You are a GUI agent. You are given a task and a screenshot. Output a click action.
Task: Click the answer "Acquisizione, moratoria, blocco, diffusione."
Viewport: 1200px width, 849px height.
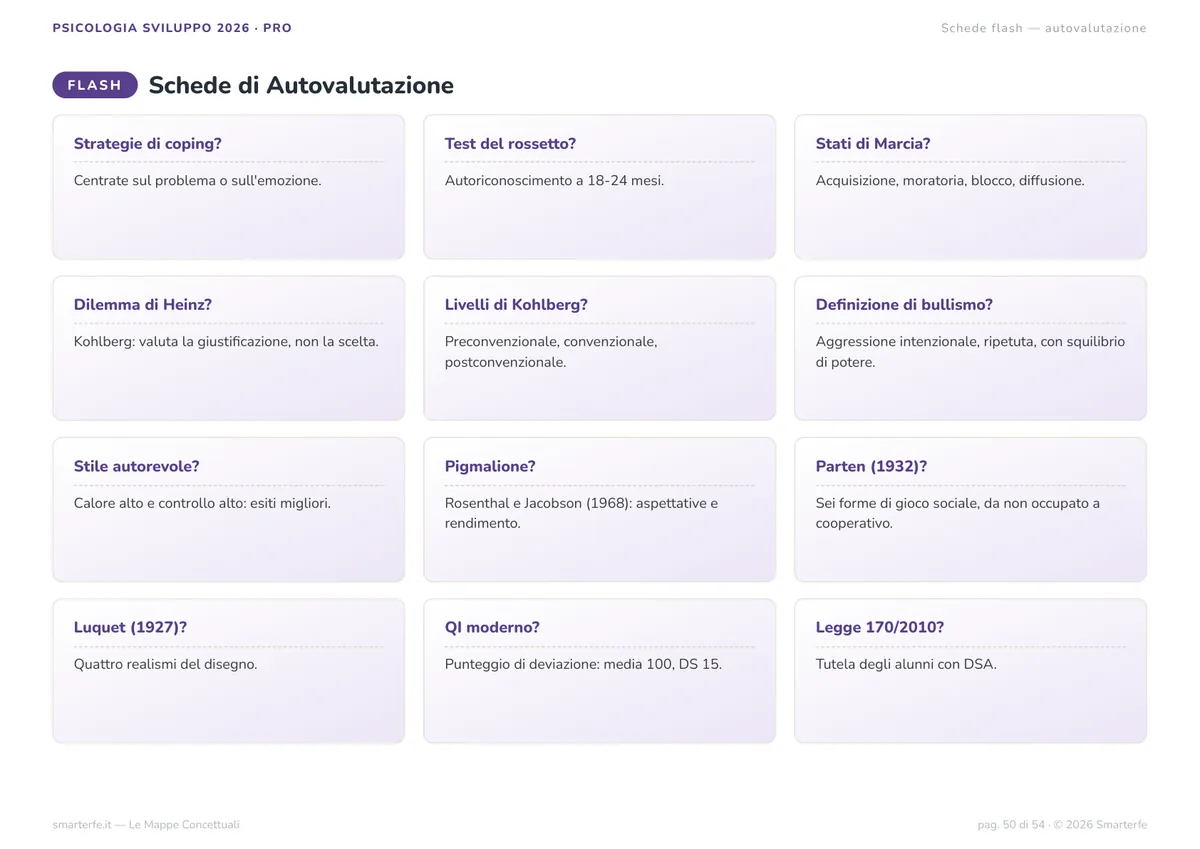pos(950,181)
